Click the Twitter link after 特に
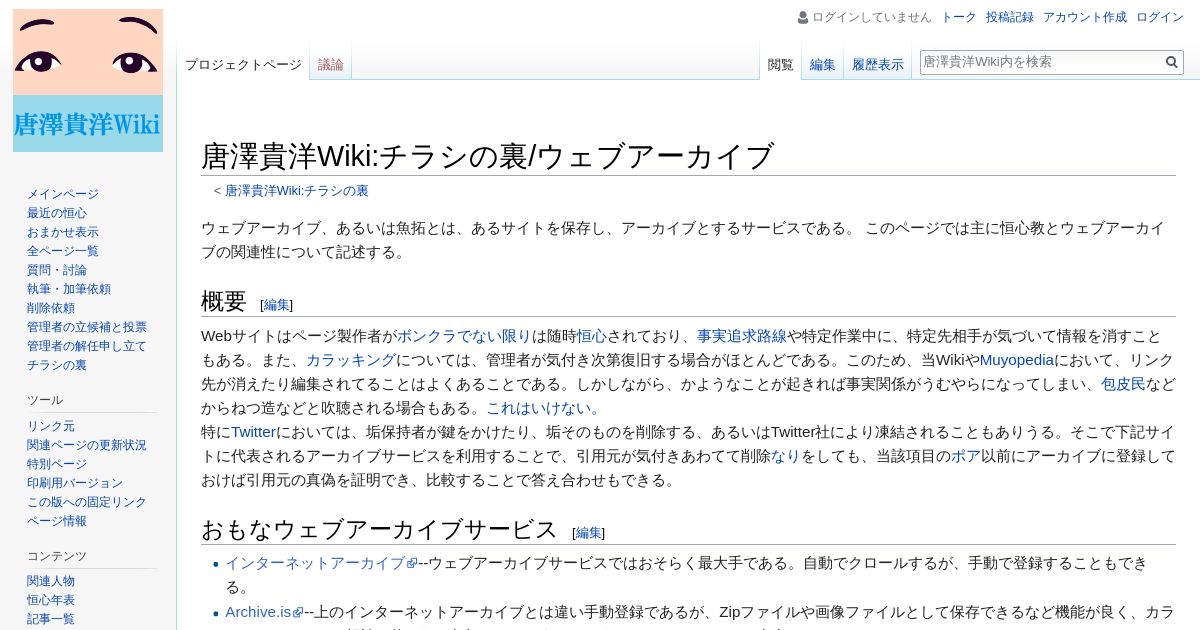This screenshot has width=1200, height=630. 254,432
